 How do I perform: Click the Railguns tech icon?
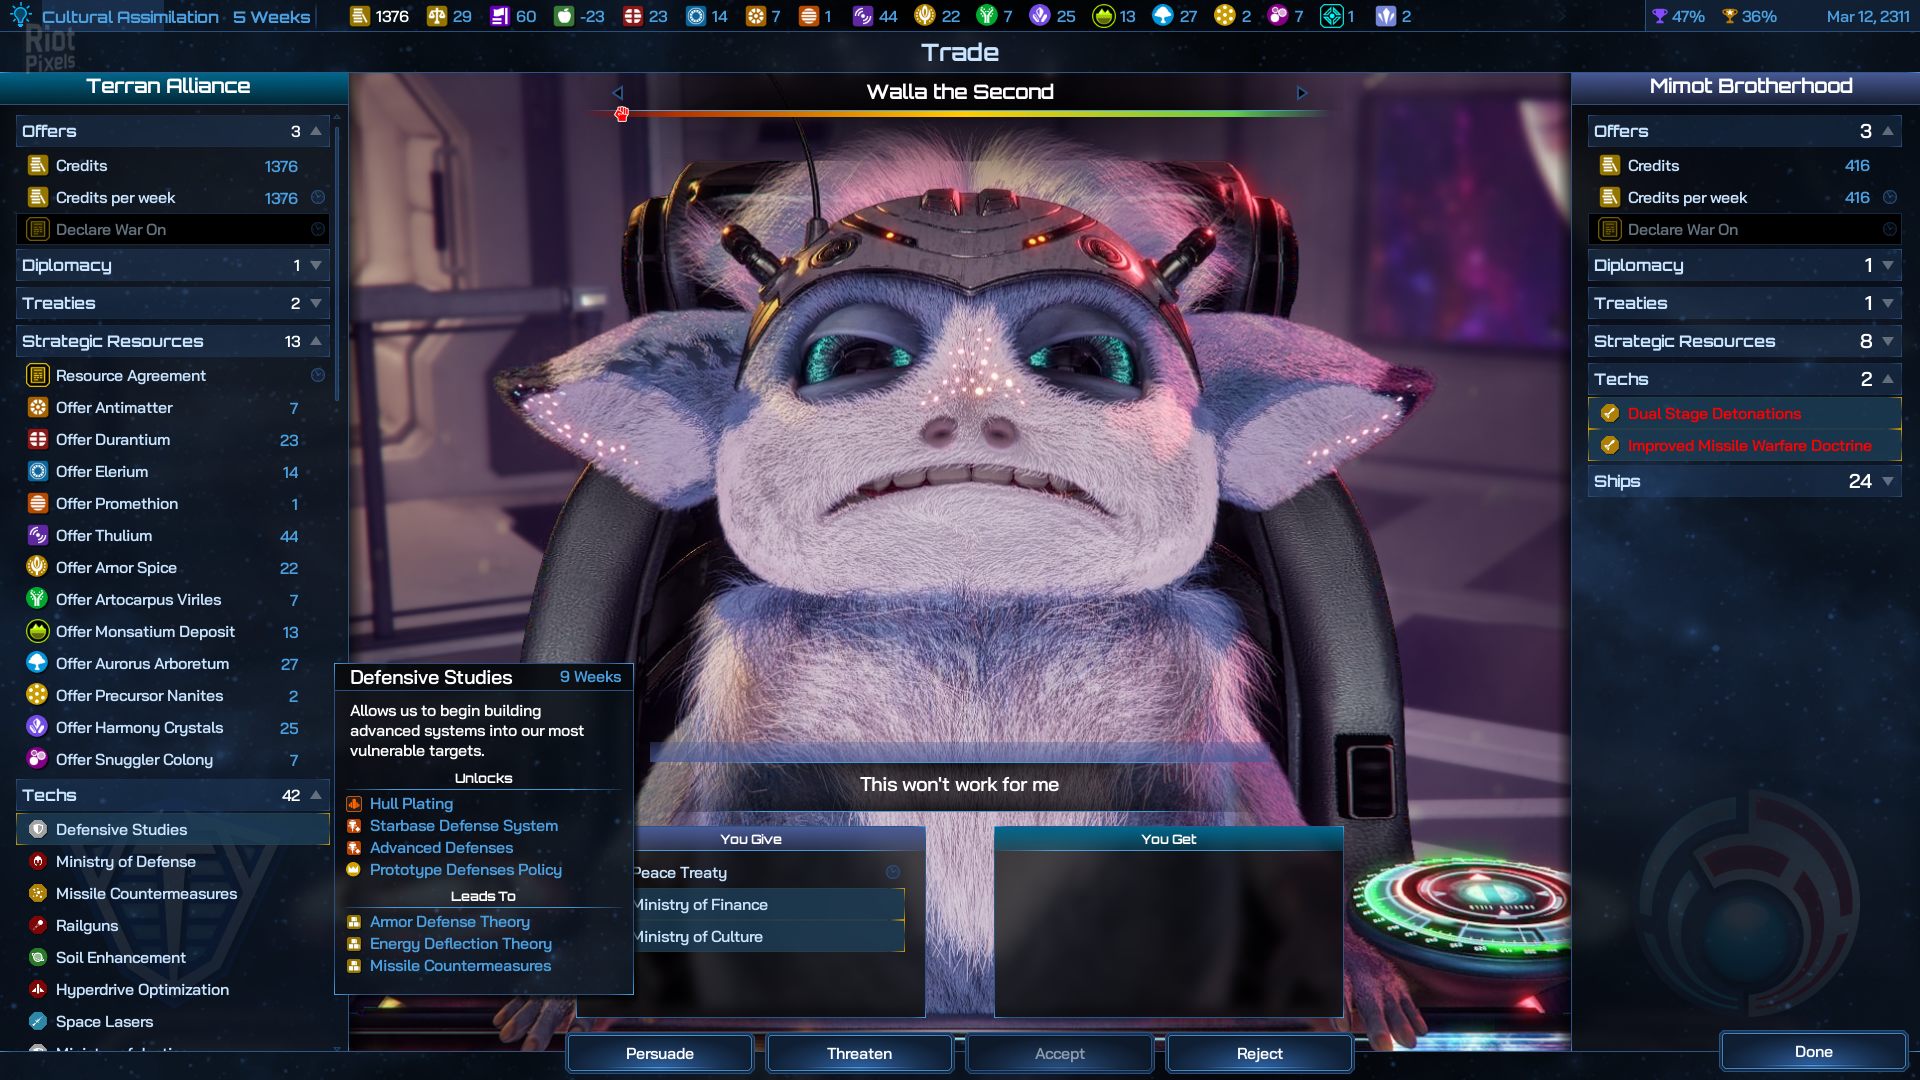point(37,926)
